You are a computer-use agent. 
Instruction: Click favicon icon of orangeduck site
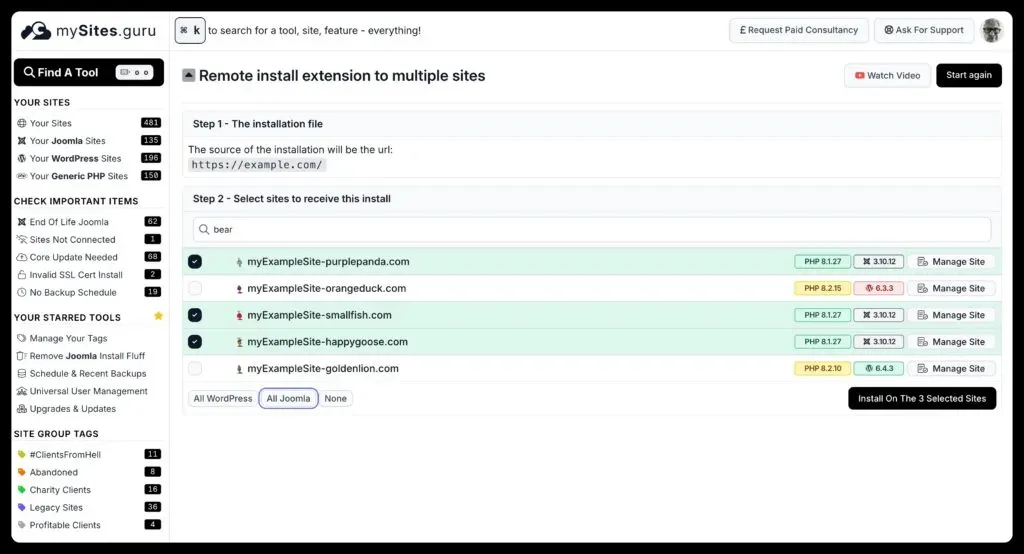[239, 289]
